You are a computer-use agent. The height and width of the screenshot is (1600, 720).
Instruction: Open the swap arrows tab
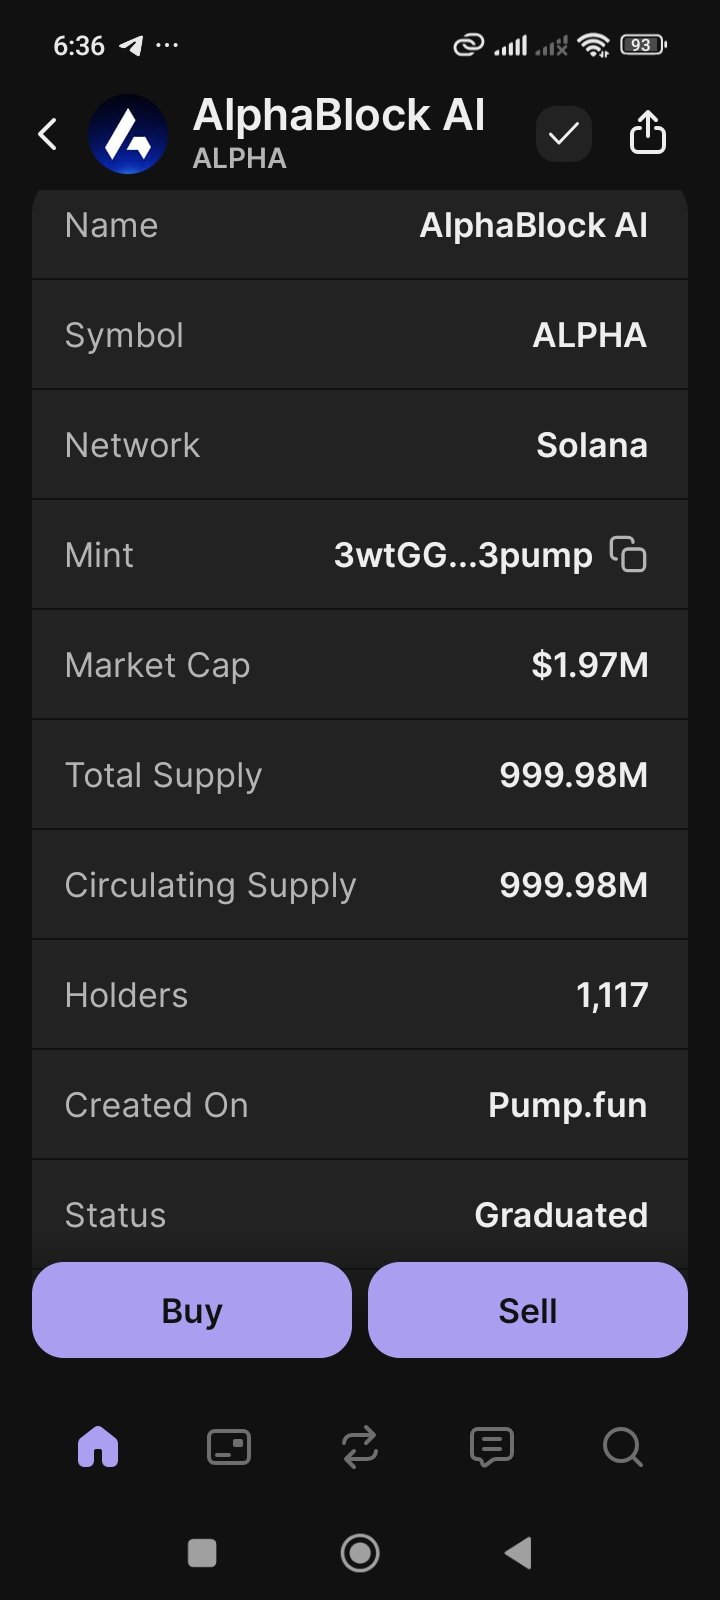point(360,1447)
